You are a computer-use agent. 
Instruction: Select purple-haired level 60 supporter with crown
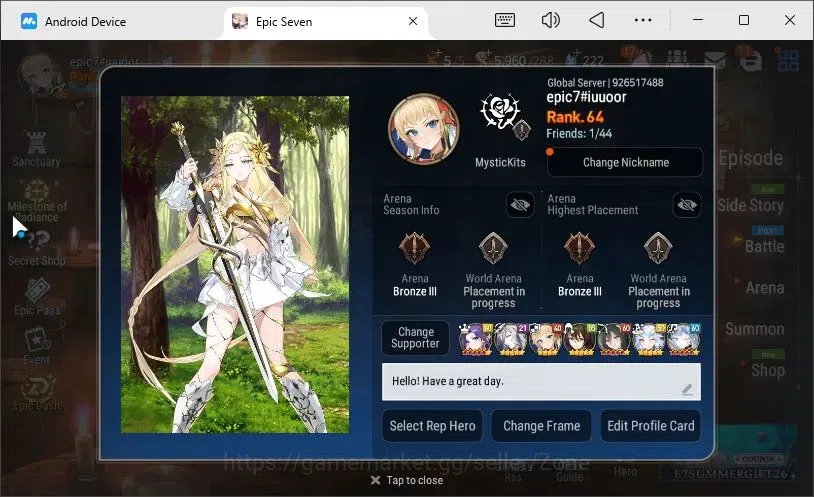(476, 339)
